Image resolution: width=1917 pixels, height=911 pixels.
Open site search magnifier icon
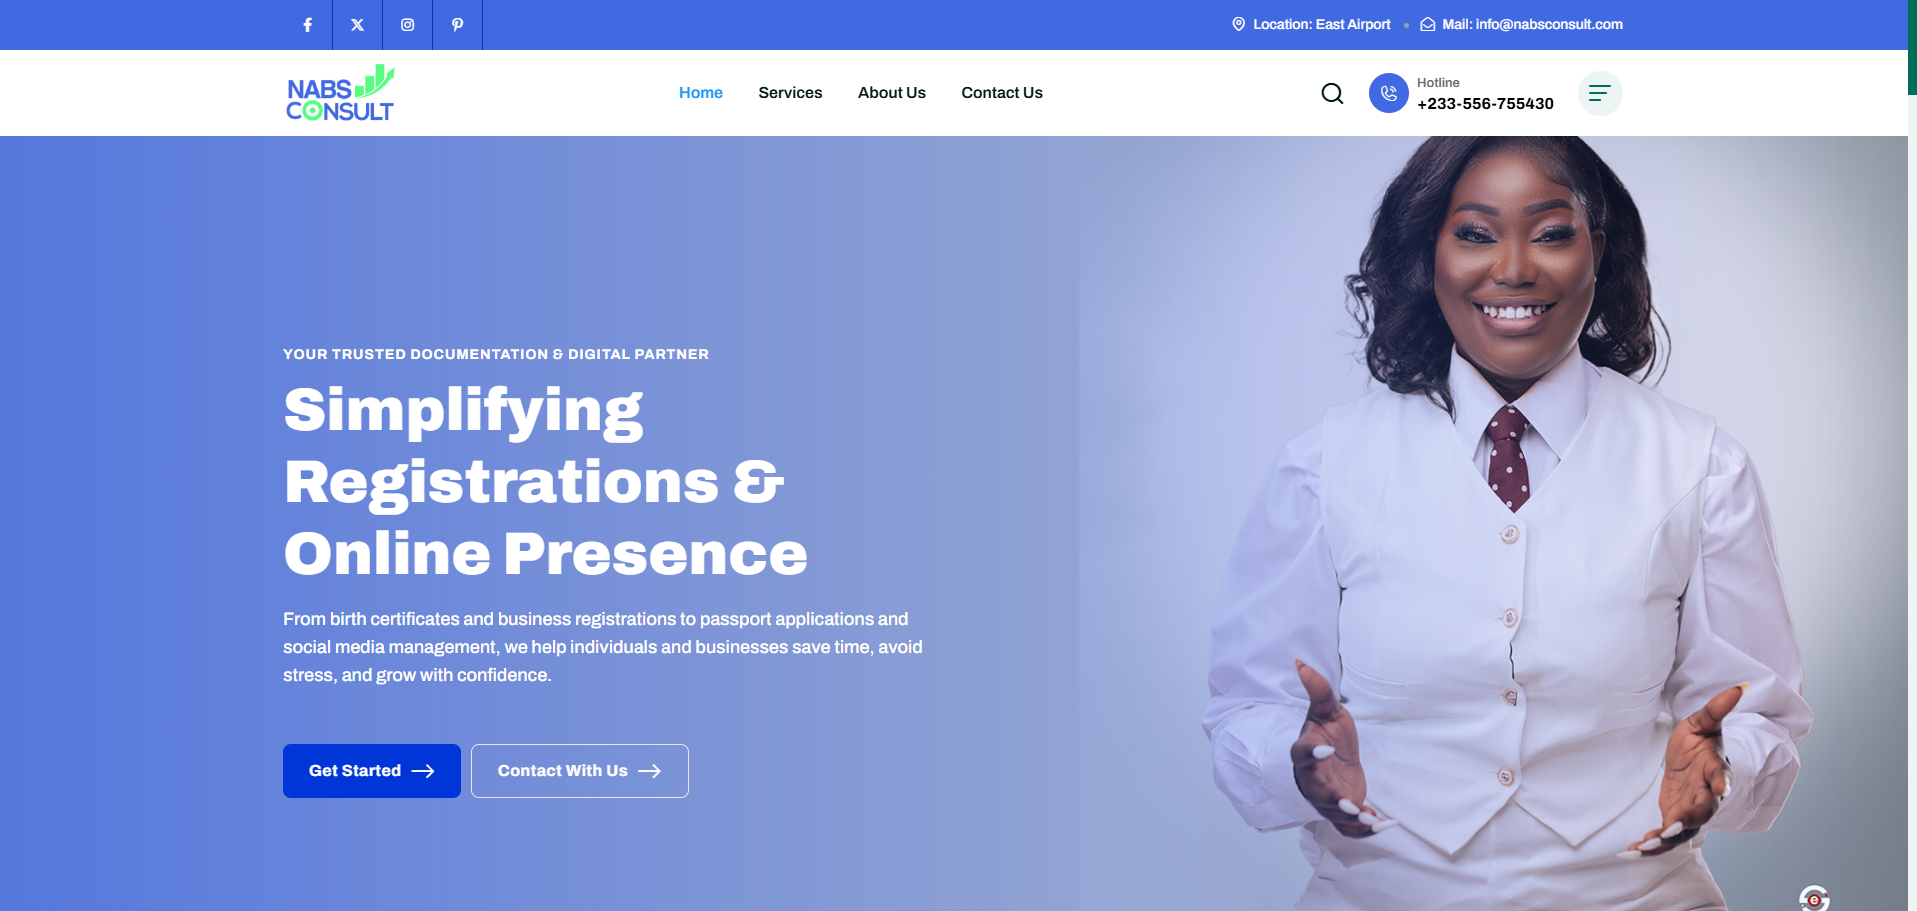[x=1332, y=93]
